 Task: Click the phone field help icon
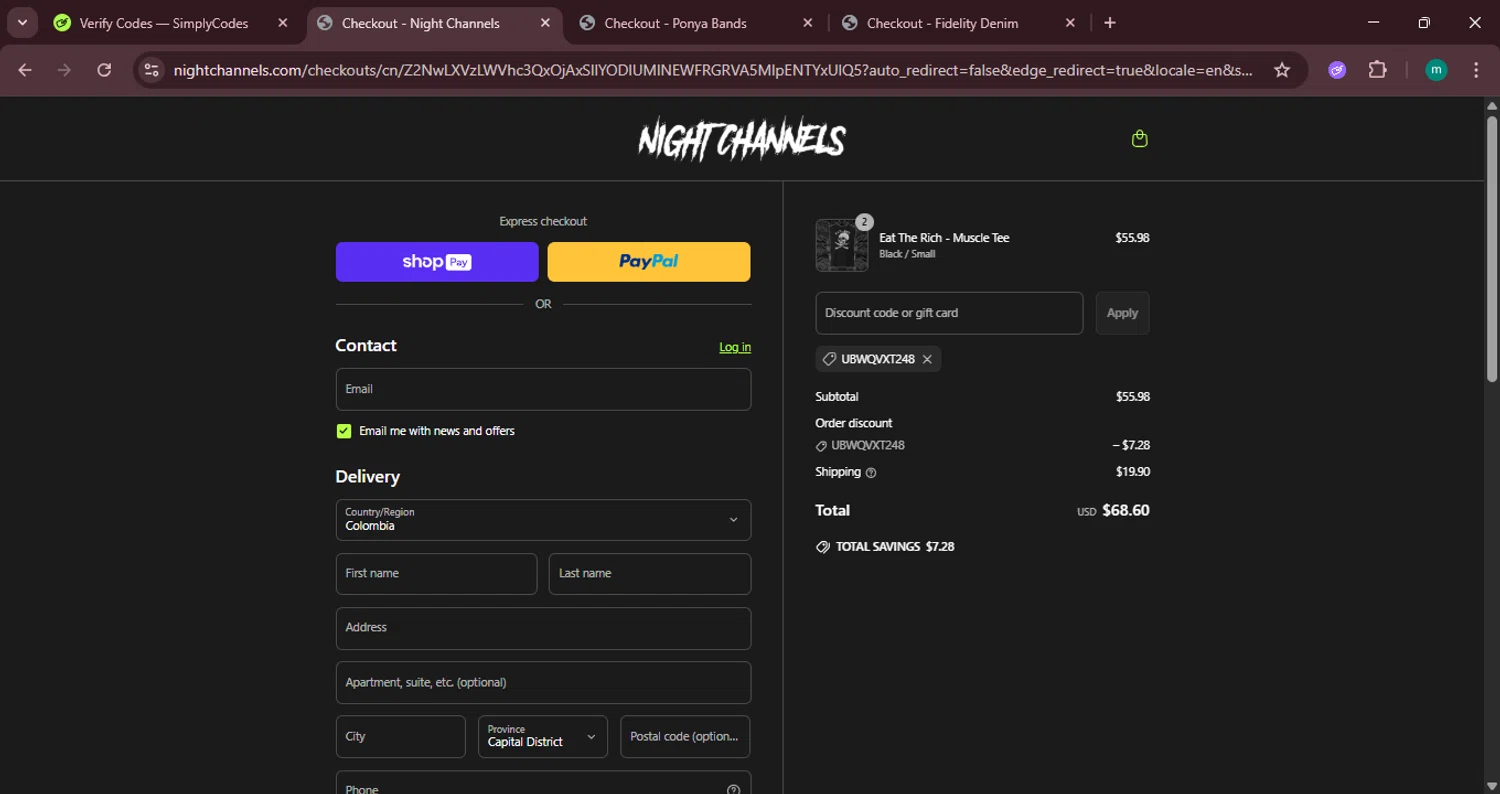(733, 788)
